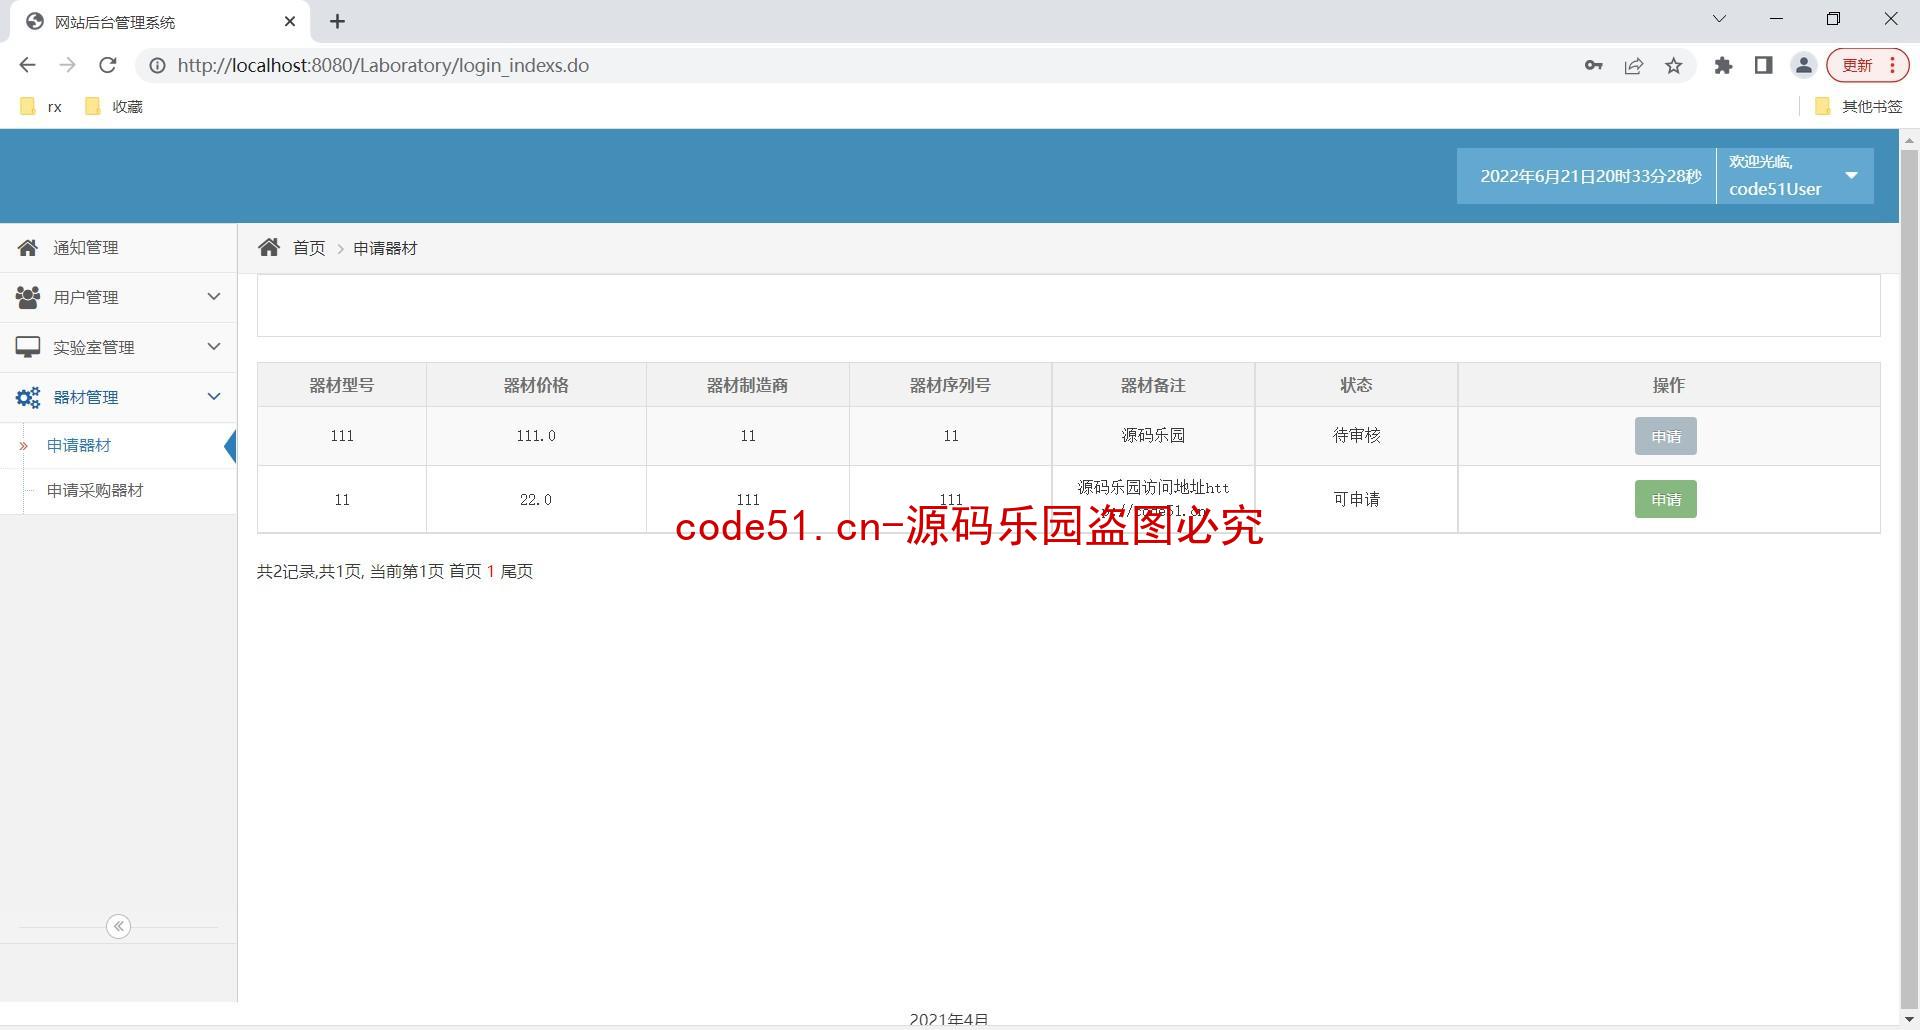The width and height of the screenshot is (1920, 1030).
Task: Click the 器材备注 column header
Action: click(1153, 385)
